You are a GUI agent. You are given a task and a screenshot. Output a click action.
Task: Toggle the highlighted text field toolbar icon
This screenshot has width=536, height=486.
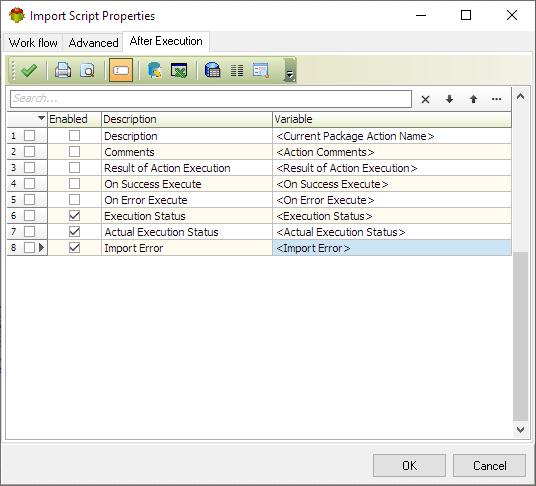(x=121, y=70)
